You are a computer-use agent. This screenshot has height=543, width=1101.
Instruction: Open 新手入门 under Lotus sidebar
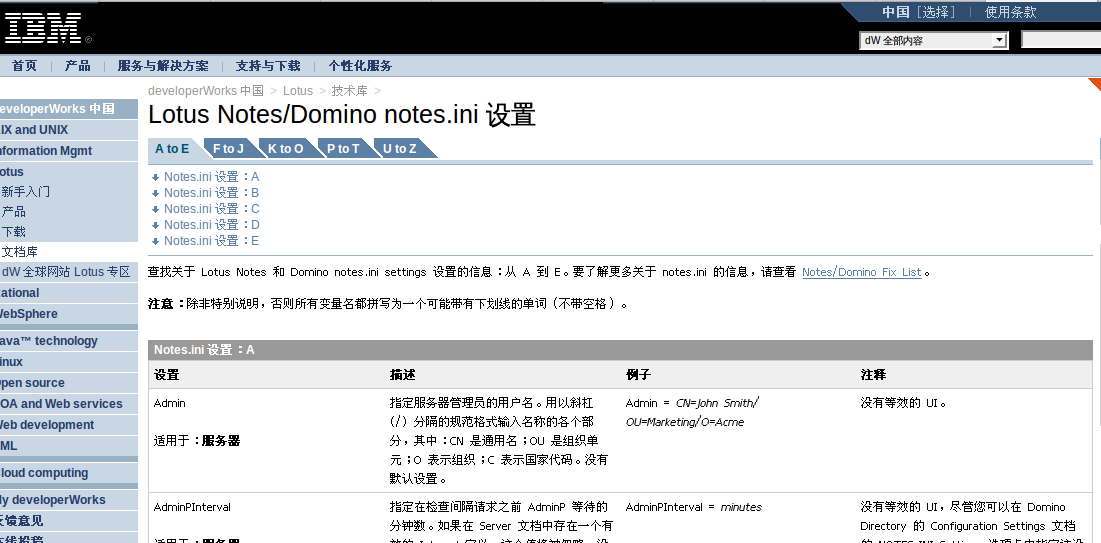pyautogui.click(x=26, y=192)
